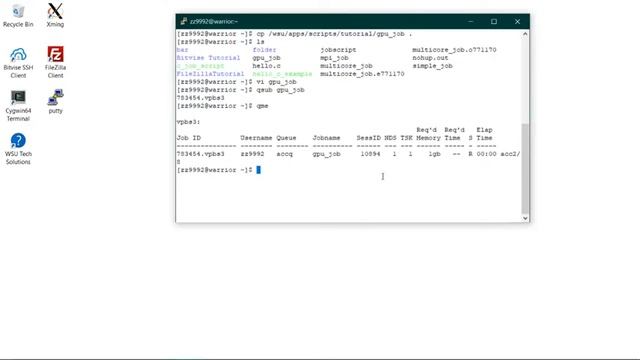Open the Recycle Bin desktop icon

tap(18, 16)
